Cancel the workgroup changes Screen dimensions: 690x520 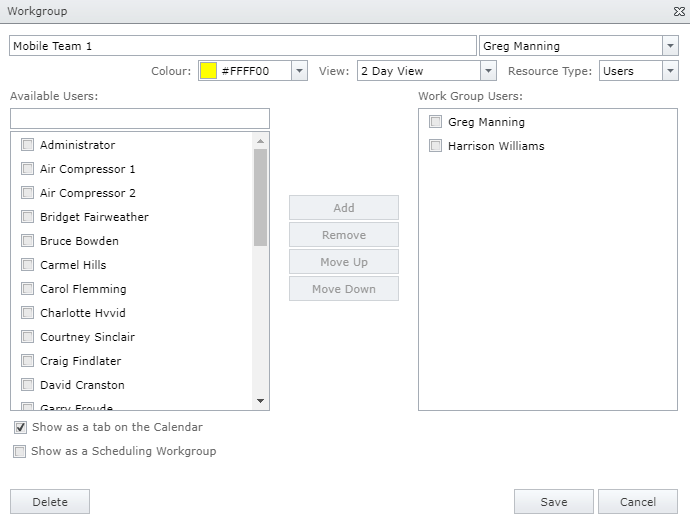(x=637, y=502)
